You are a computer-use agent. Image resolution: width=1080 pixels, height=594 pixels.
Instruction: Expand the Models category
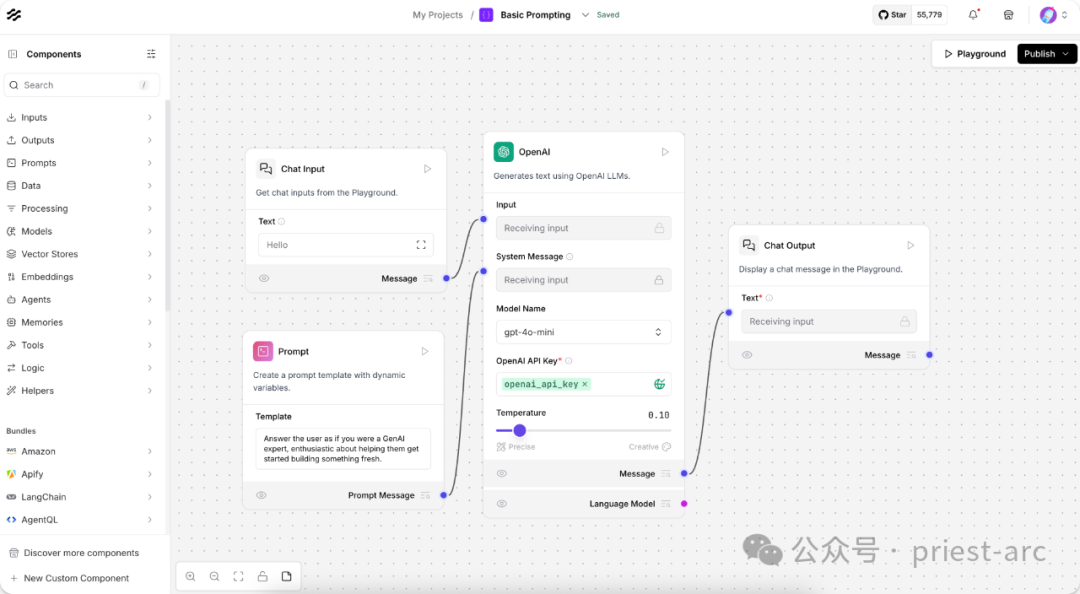point(81,231)
